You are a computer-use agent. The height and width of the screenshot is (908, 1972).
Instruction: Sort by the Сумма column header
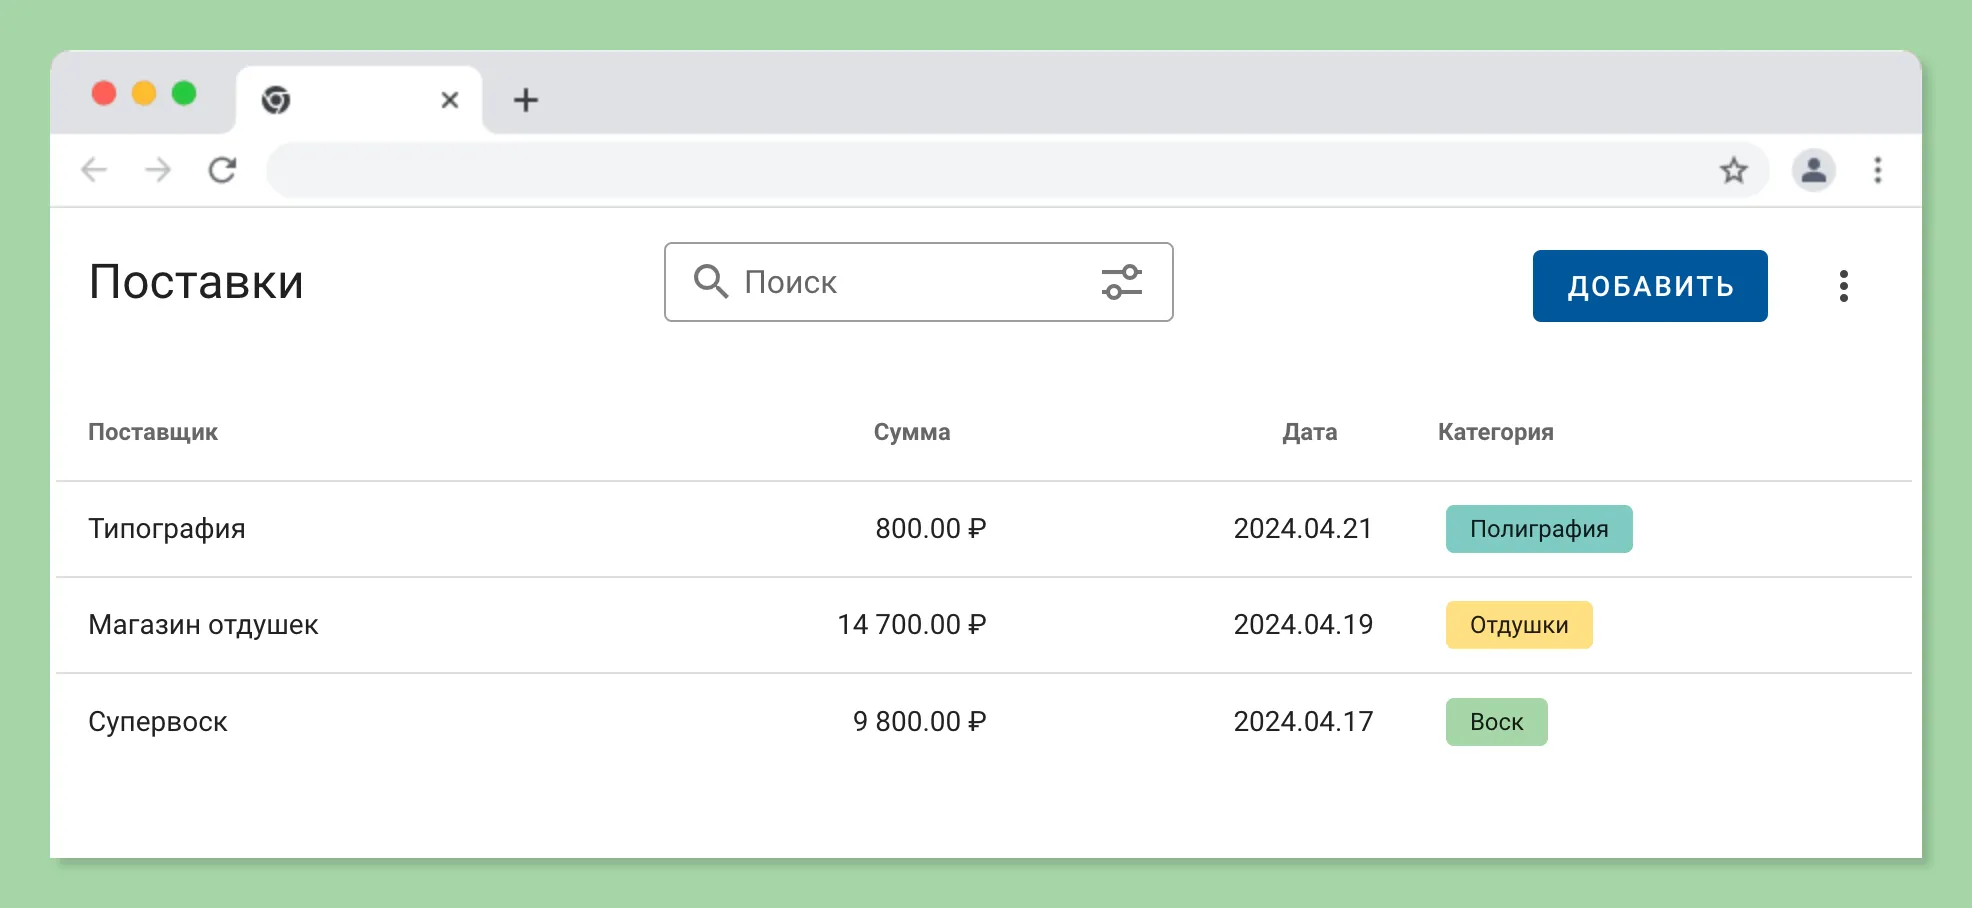click(912, 432)
